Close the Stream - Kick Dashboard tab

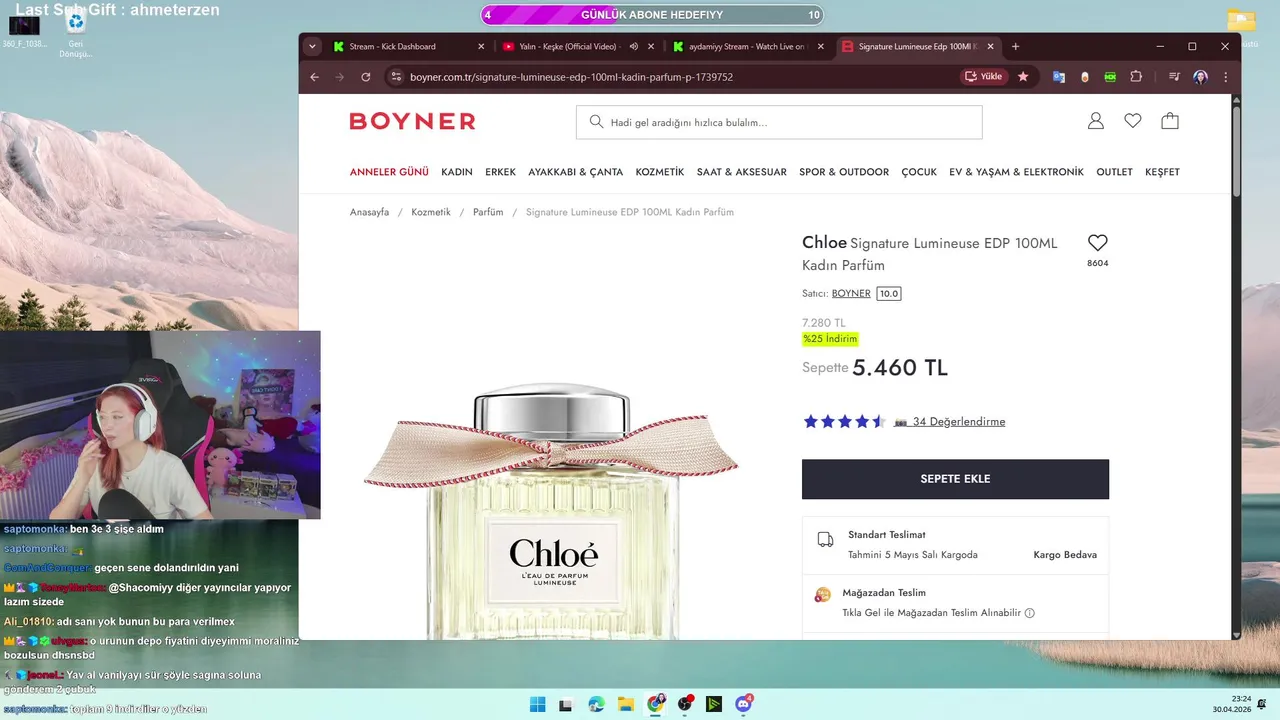pyautogui.click(x=481, y=46)
